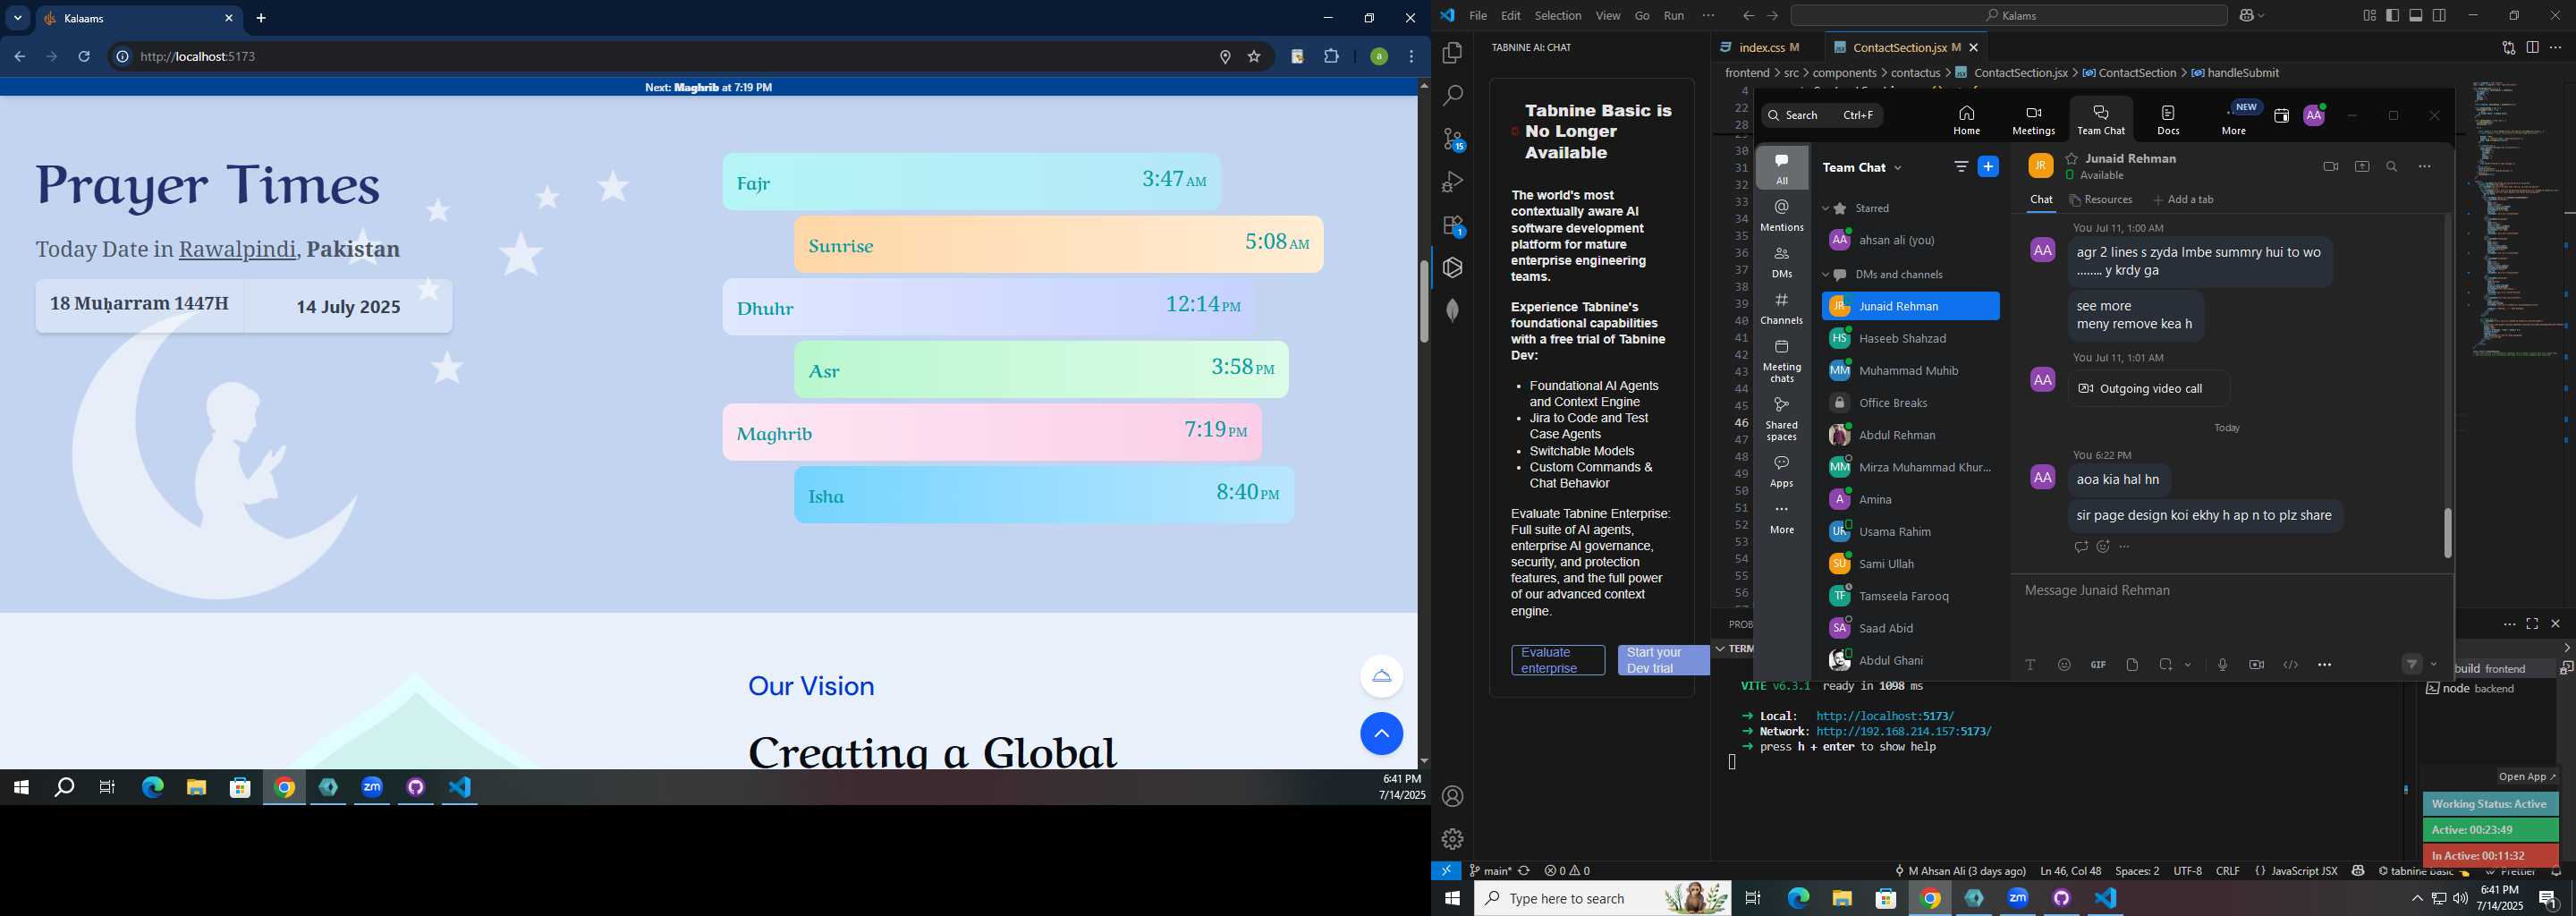Viewport: 2576px width, 916px height.
Task: Maximize the VS Code terminal panel
Action: [x=2532, y=624]
